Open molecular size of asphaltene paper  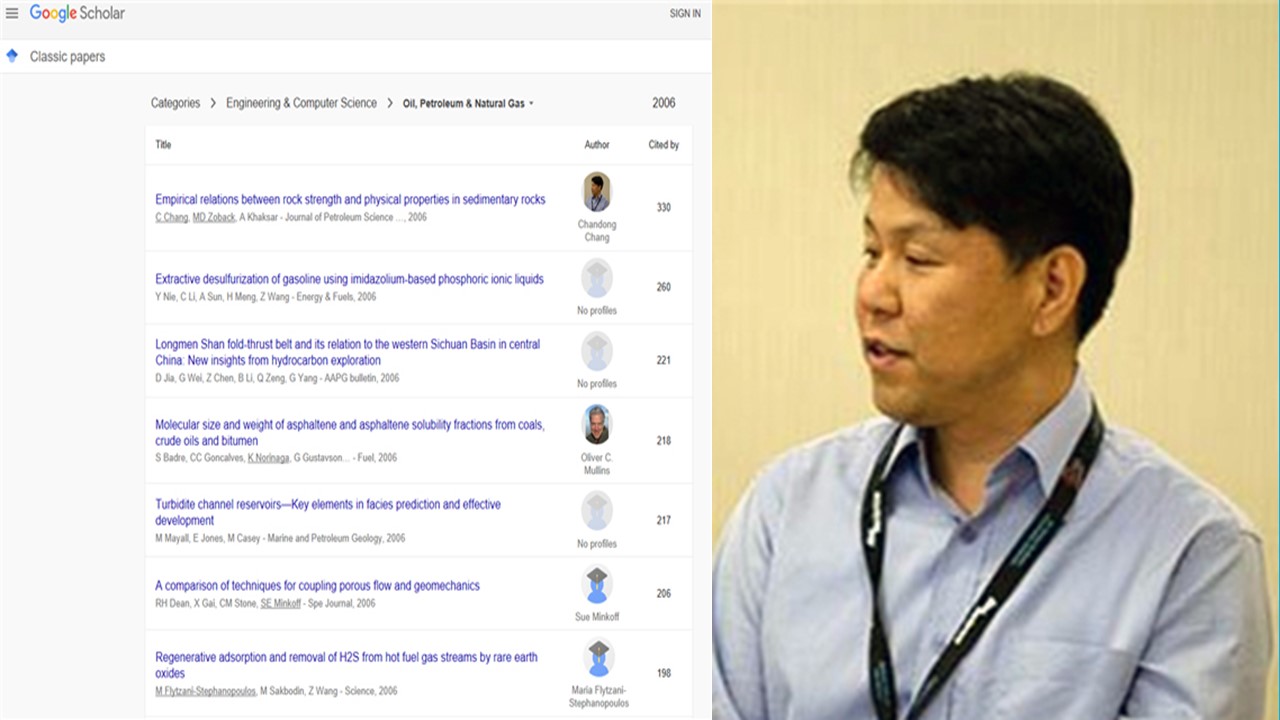point(350,432)
